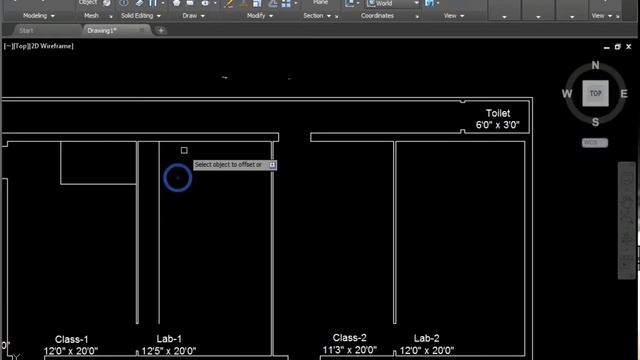Open the Mesh panel dialog launcher arrow
The width and height of the screenshot is (640, 360).
pos(111,16)
